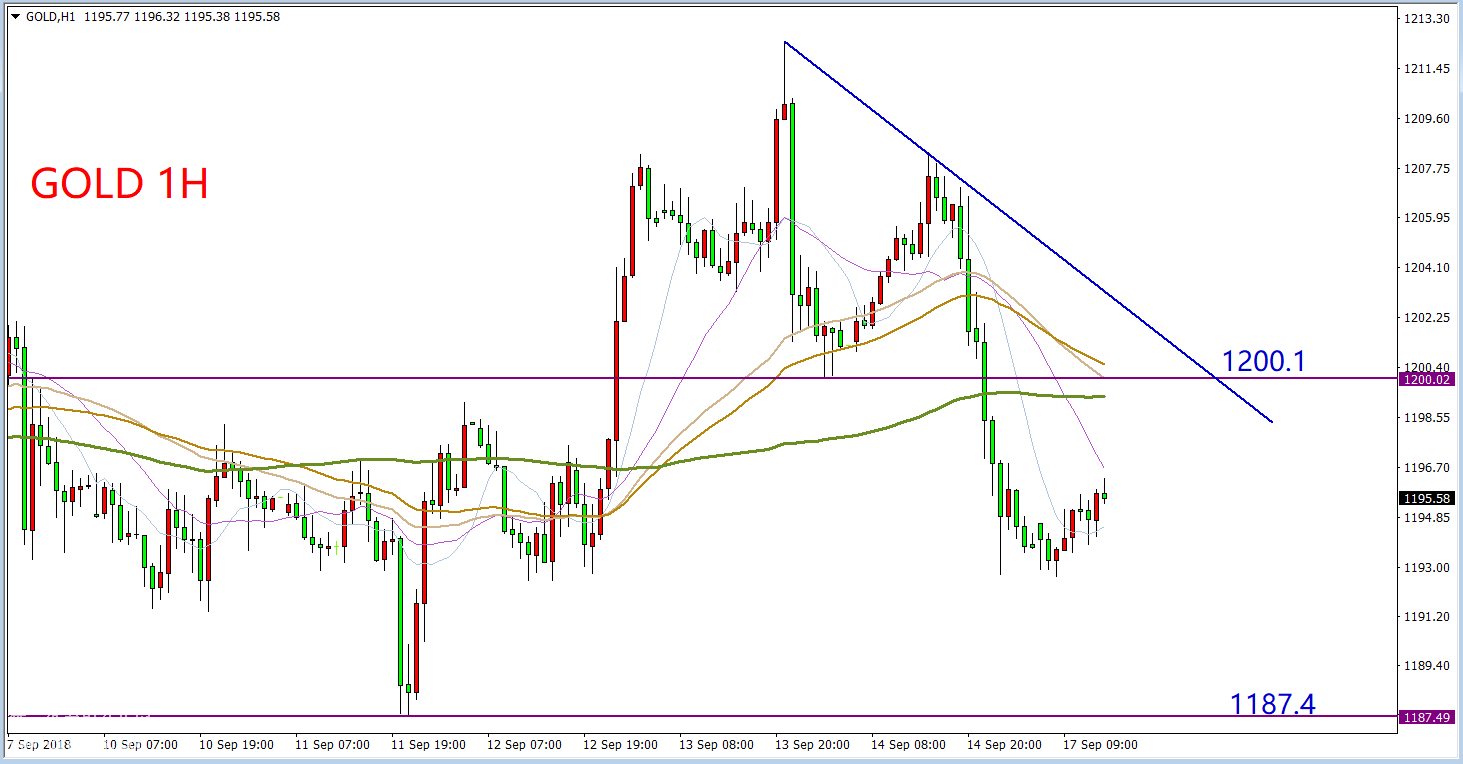
Task: Click the 11 Sep 07:00 time label
Action: pos(333,745)
